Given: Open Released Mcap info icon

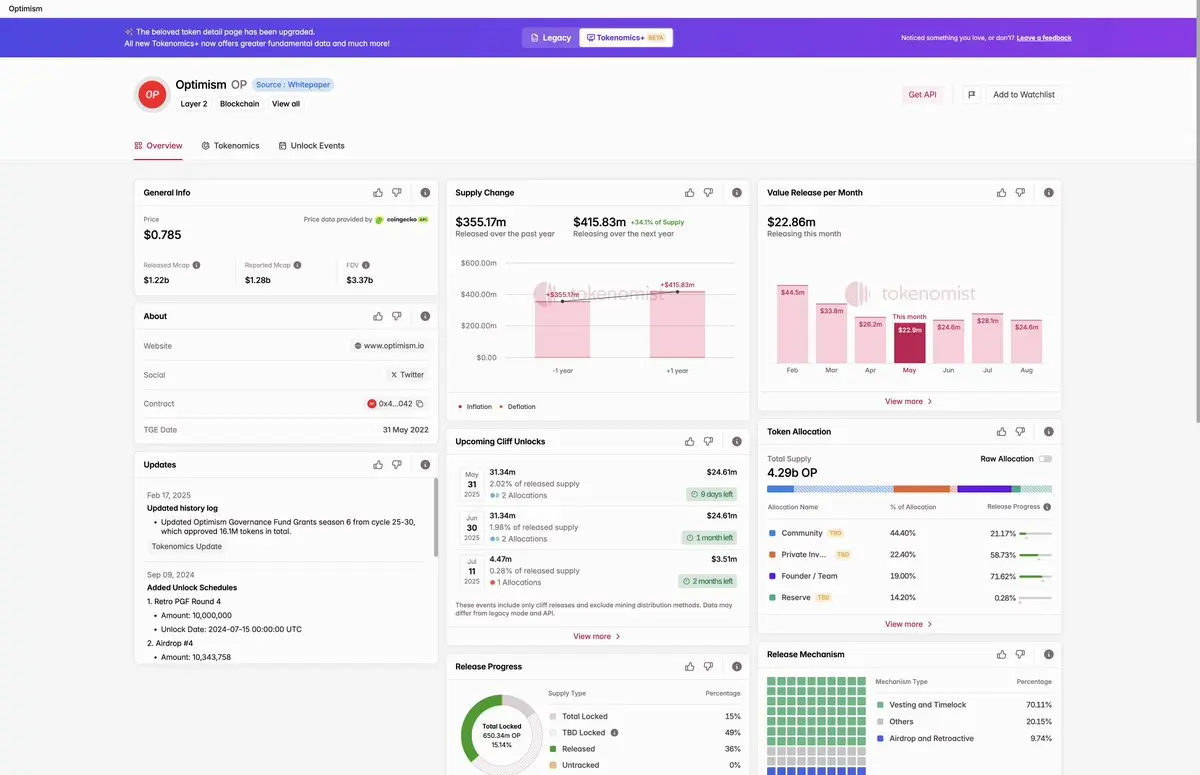Looking at the screenshot, I should tap(196, 265).
